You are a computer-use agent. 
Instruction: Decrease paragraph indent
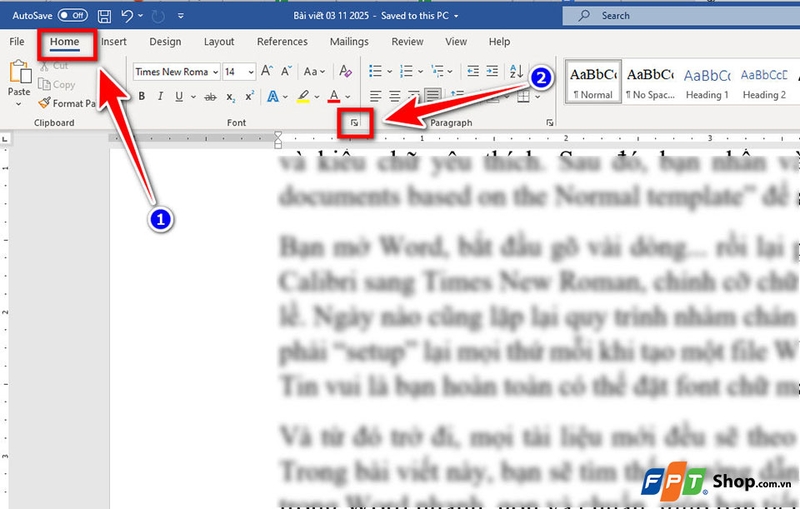click(x=473, y=71)
